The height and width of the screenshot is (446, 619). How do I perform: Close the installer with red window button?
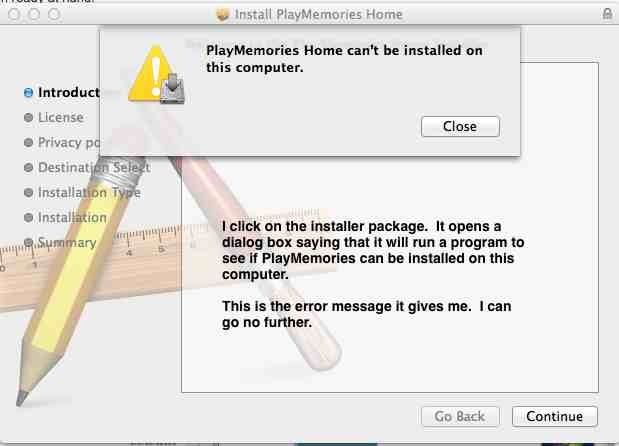(12, 15)
